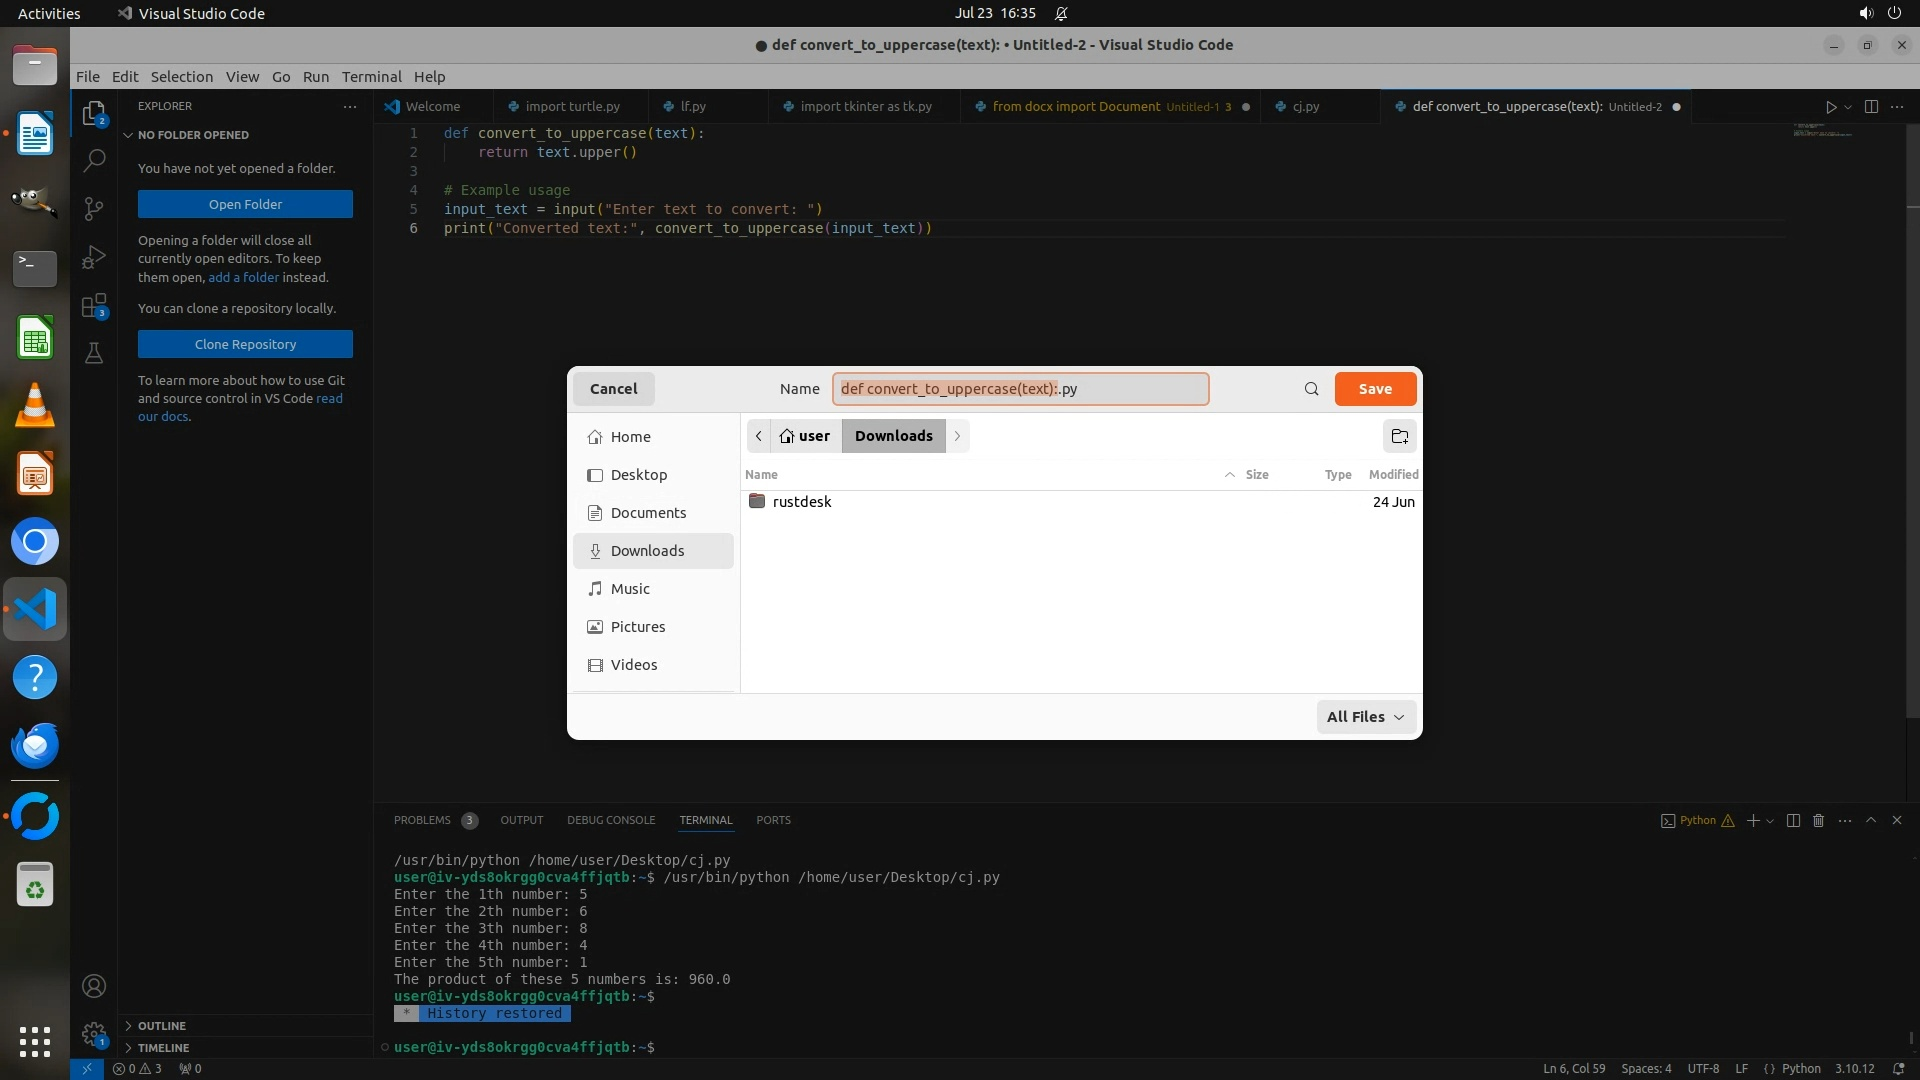
Task: Open the Search view in activity bar
Action: pyautogui.click(x=94, y=160)
